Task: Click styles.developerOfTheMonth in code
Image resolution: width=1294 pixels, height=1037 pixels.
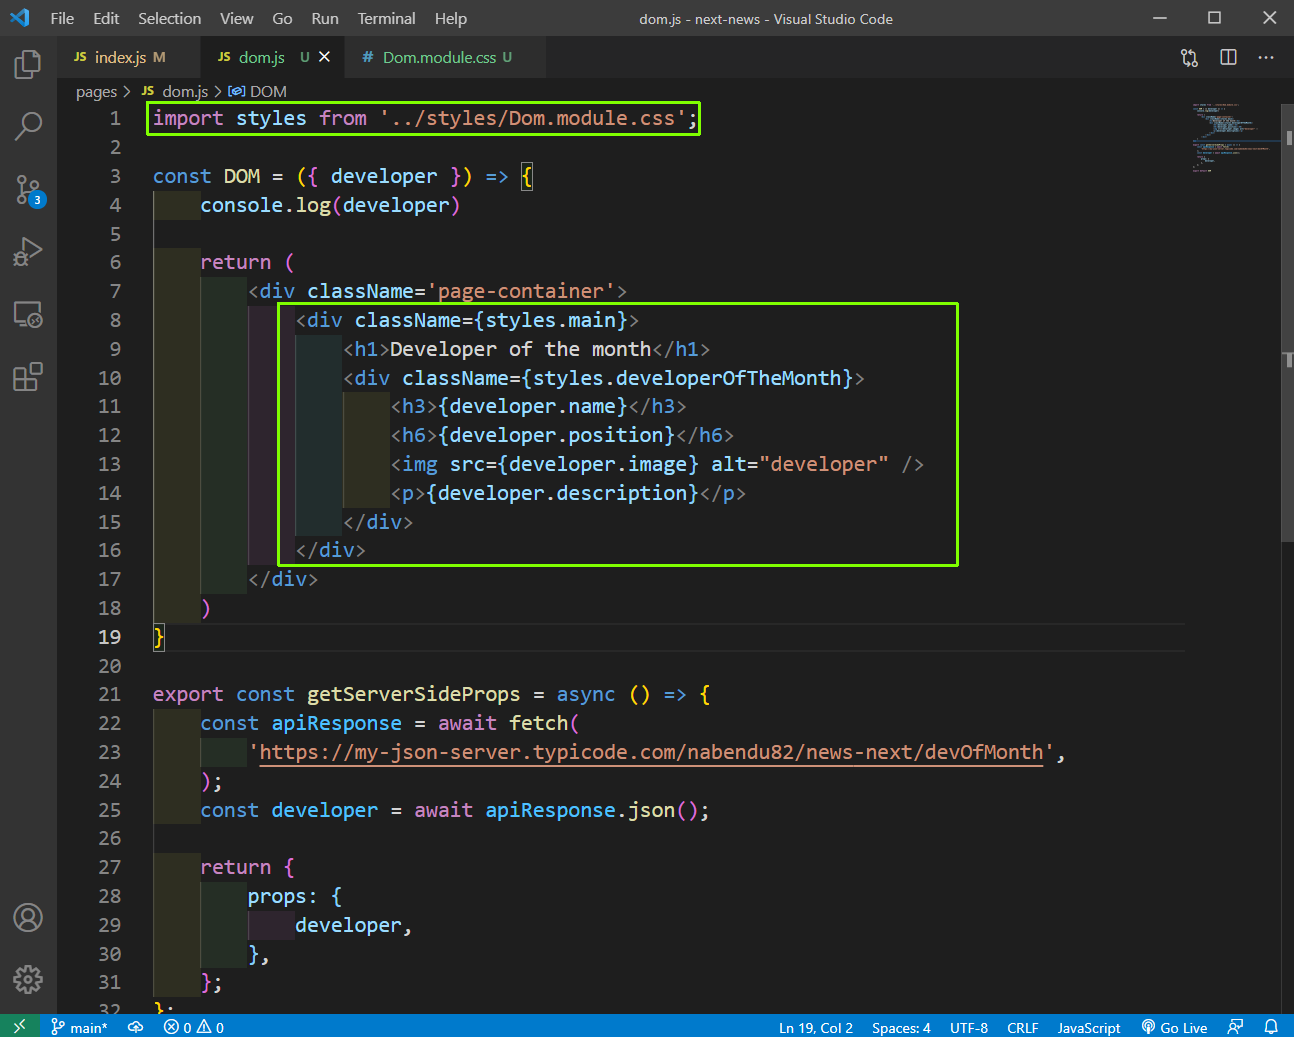Action: pyautogui.click(x=687, y=378)
